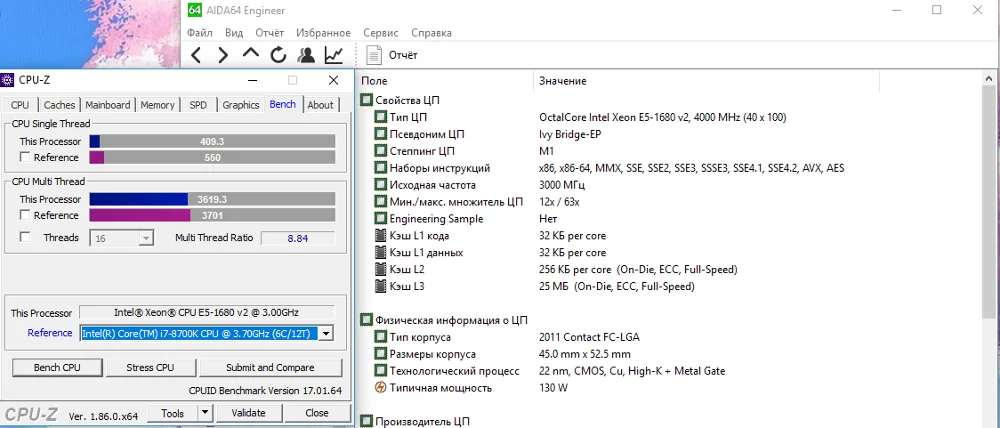The width and height of the screenshot is (1000, 428).
Task: Click the multi thread Reference bar 3701
Action: (x=212, y=216)
